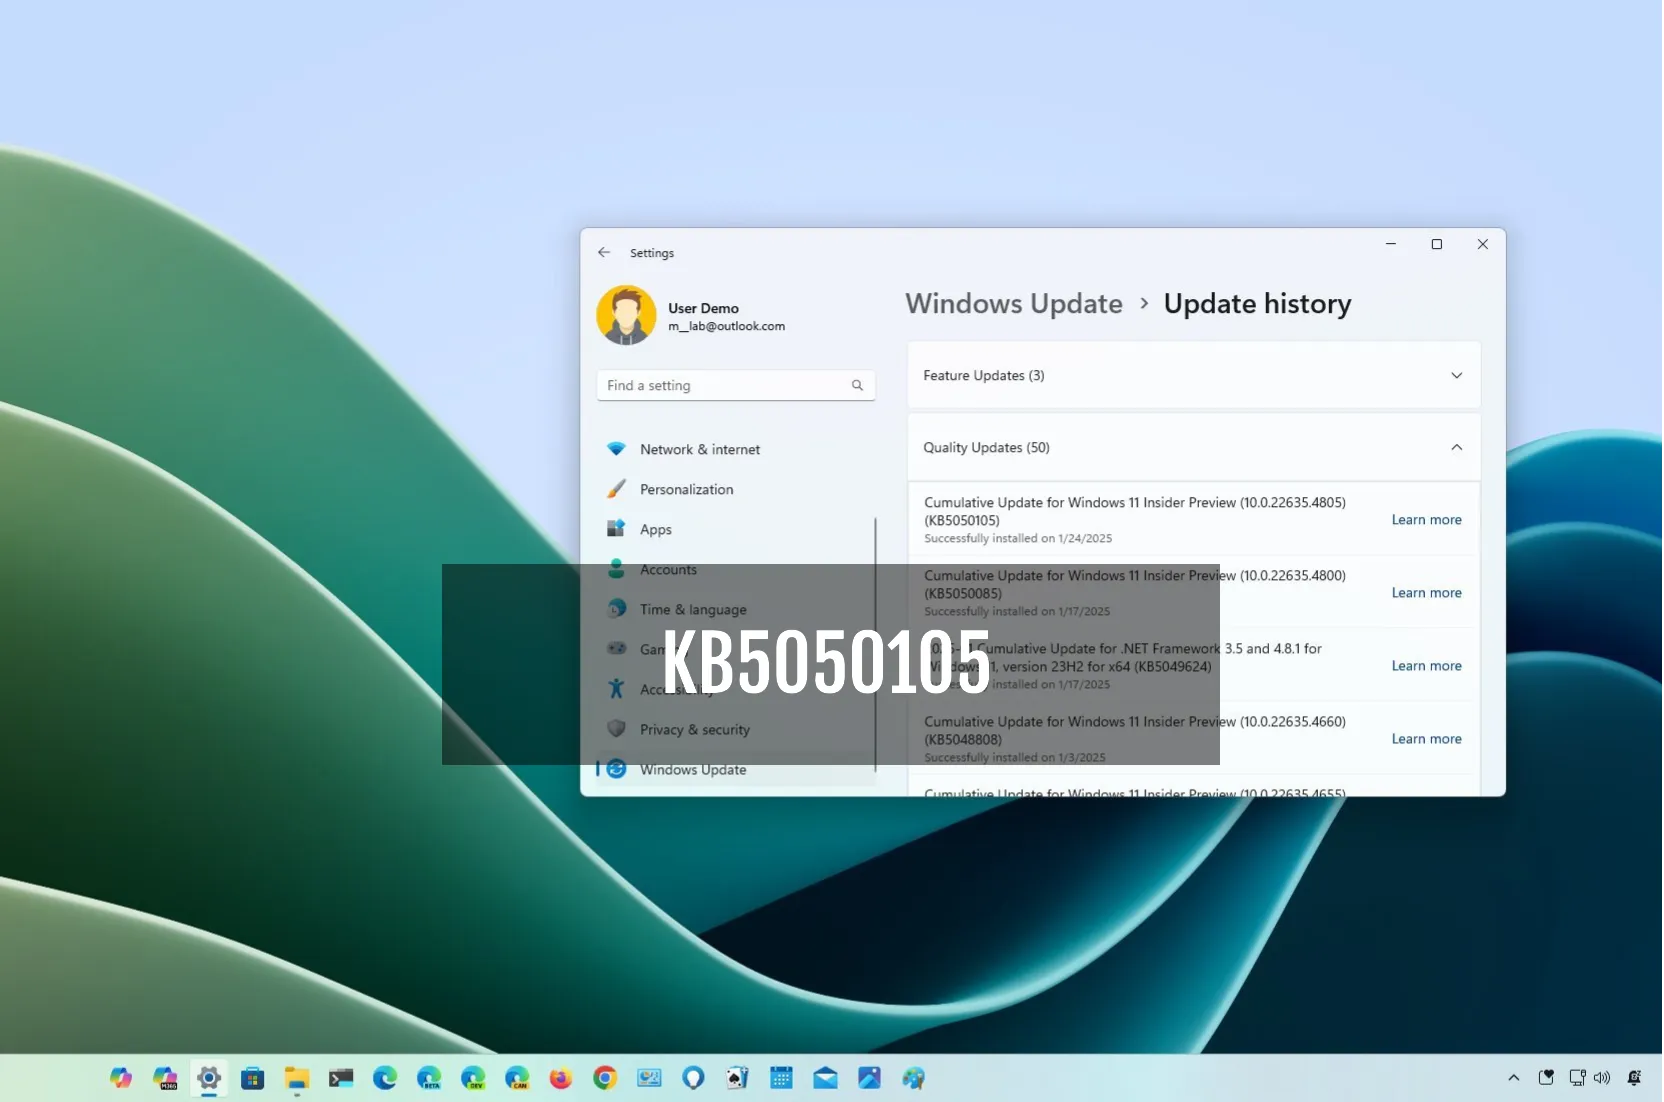Open the Accounts settings icon

[616, 569]
